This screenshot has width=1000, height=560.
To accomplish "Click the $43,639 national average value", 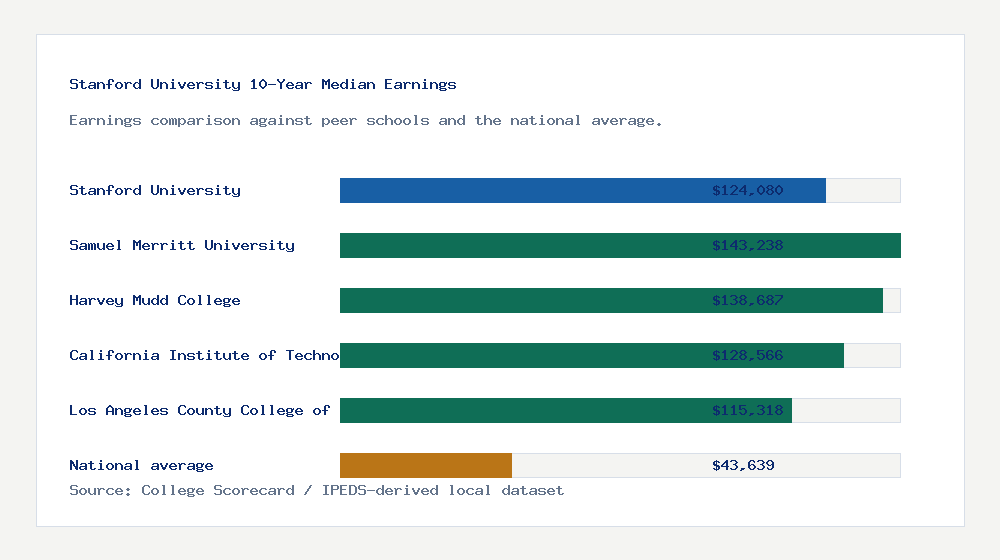I will 743,466.
